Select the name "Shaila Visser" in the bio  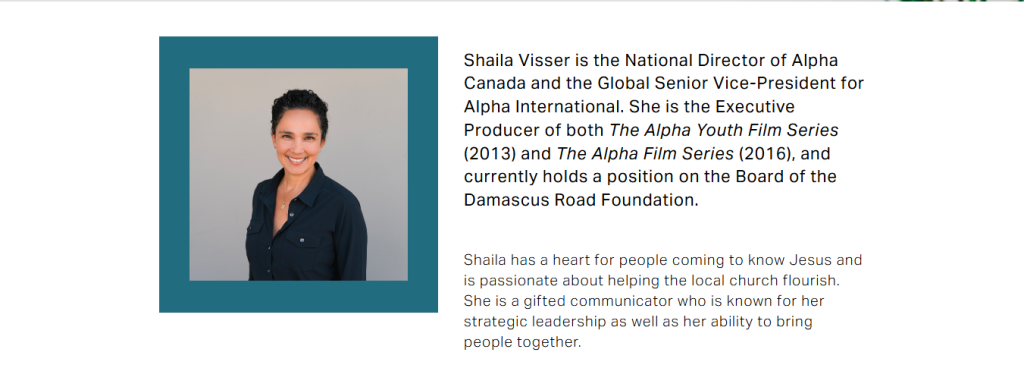517,61
